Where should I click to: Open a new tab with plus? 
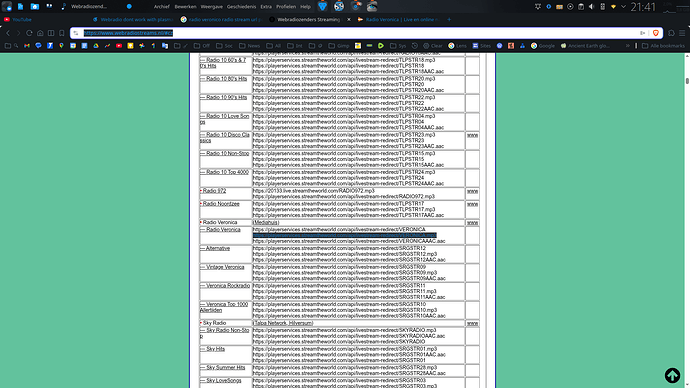449,19
